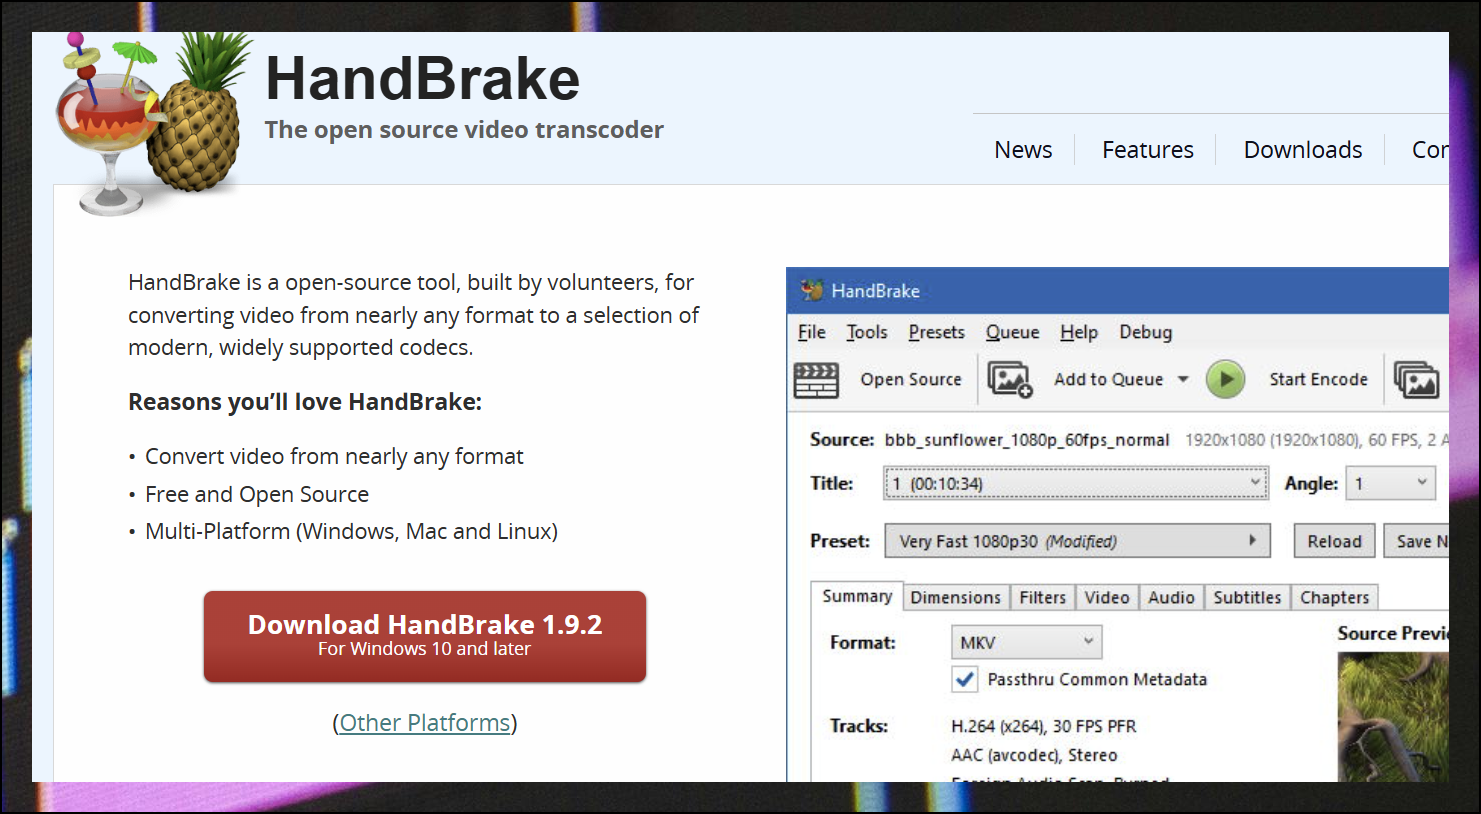Switch to the Chapters tab
The height and width of the screenshot is (814, 1481).
tap(1335, 597)
